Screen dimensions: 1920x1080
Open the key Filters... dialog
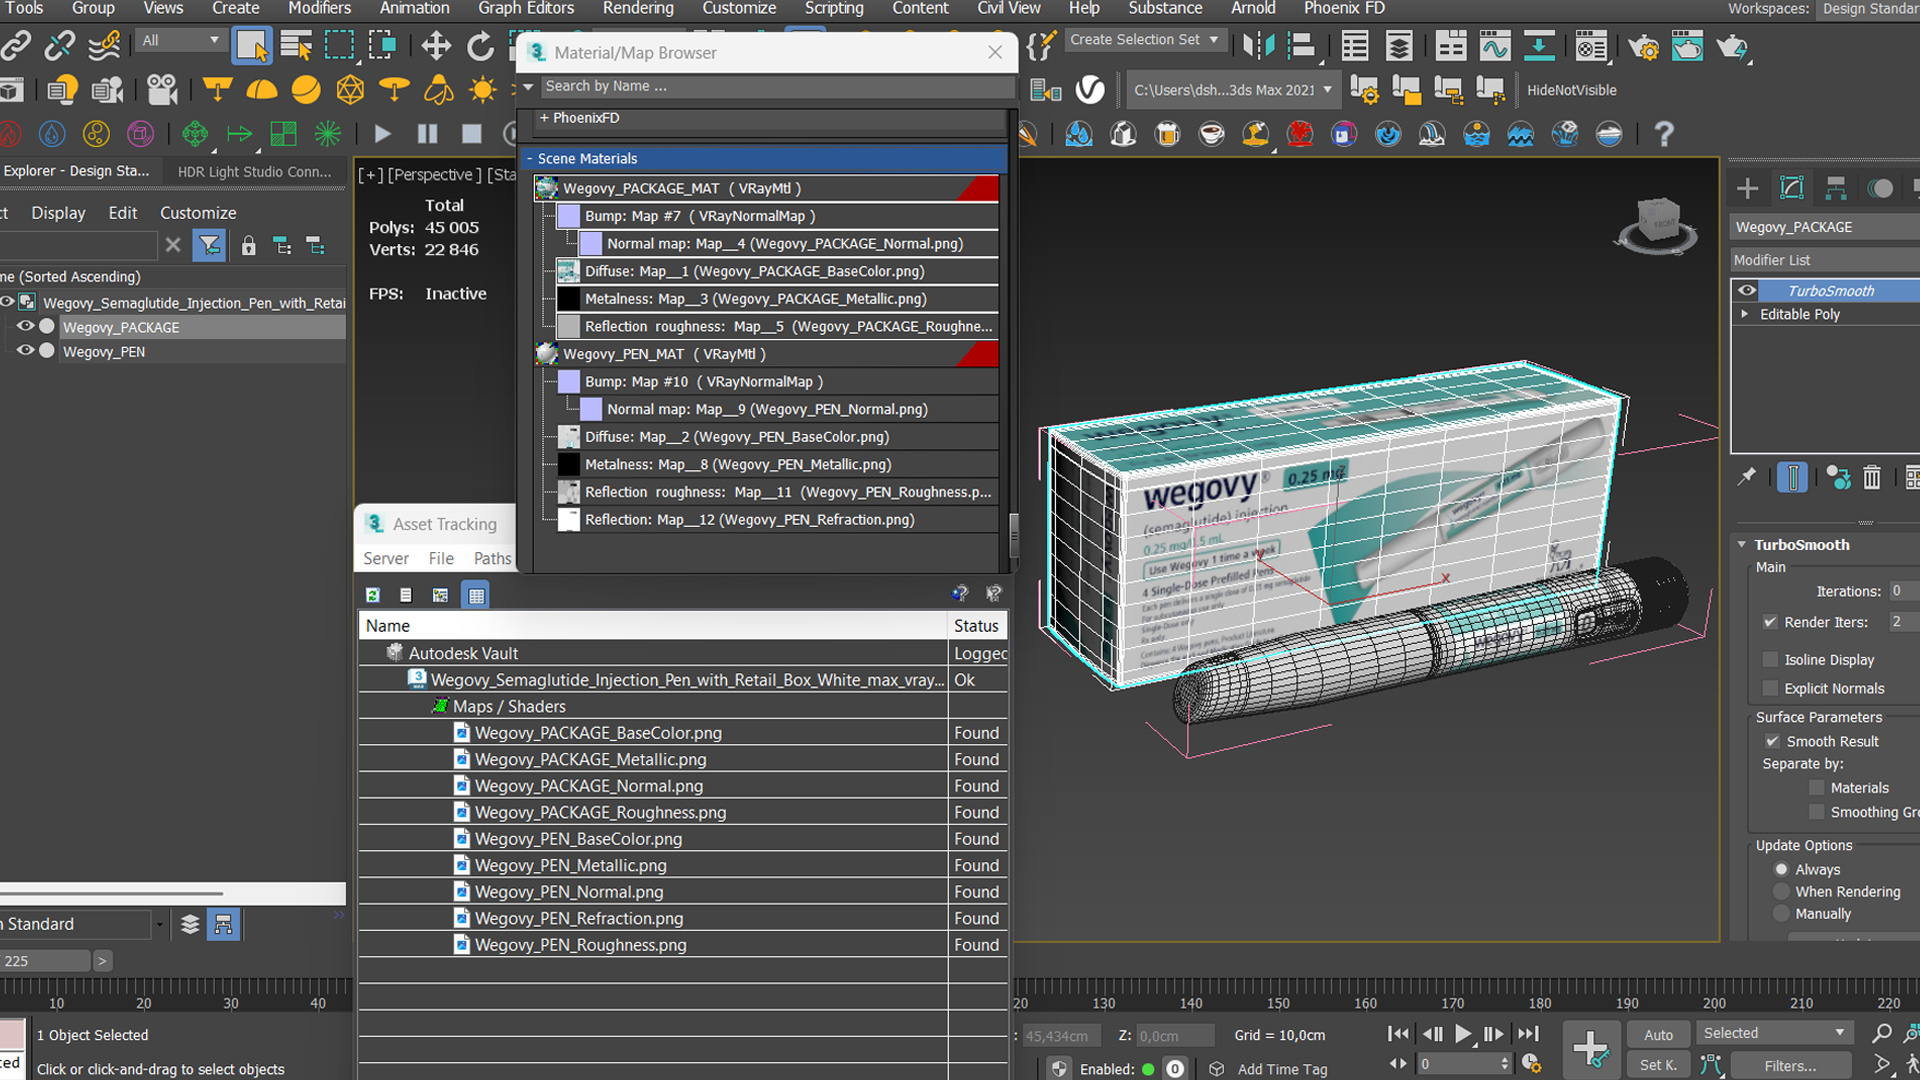(1790, 1066)
